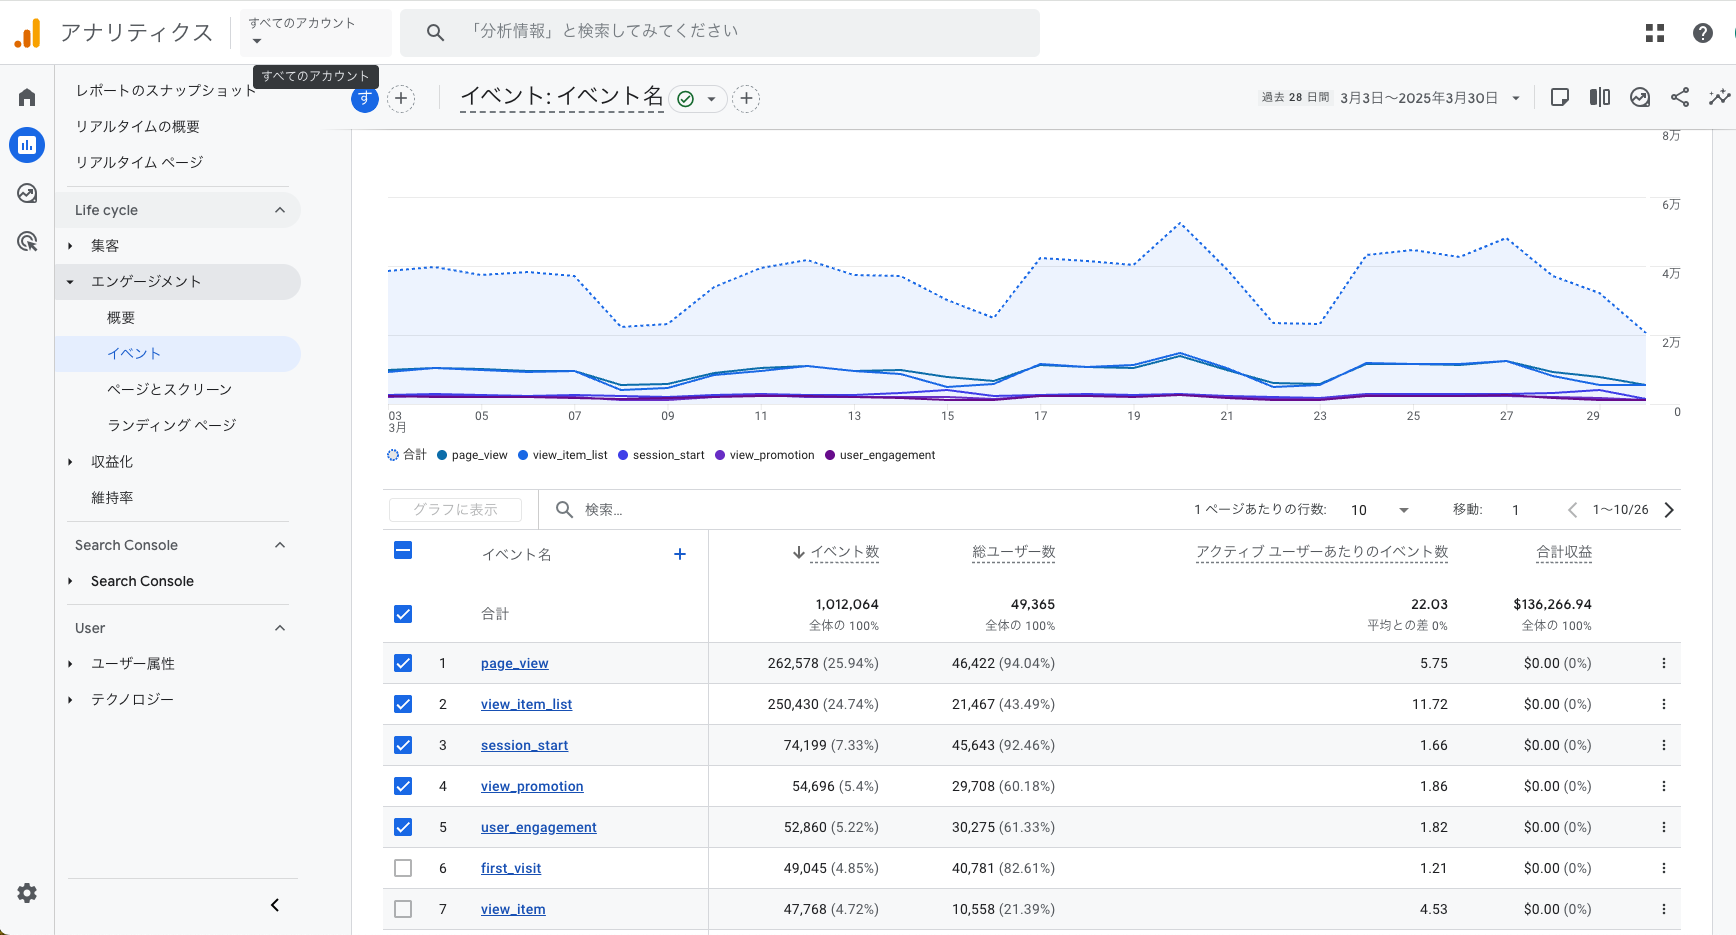This screenshot has height=935, width=1736.
Task: Toggle session_start legend color dot
Action: click(x=623, y=455)
